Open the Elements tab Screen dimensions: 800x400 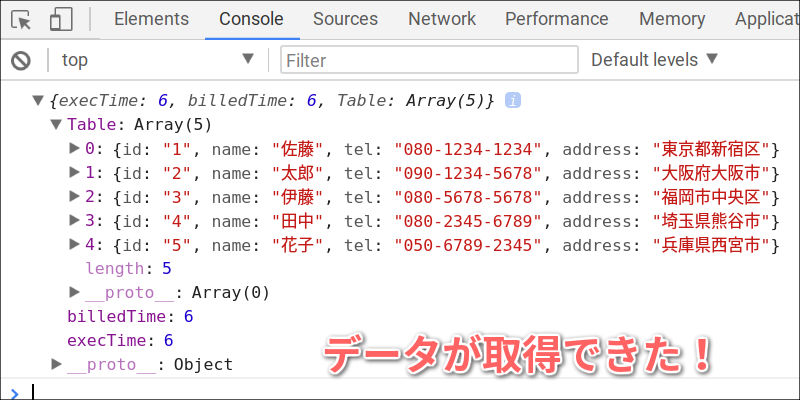click(152, 19)
